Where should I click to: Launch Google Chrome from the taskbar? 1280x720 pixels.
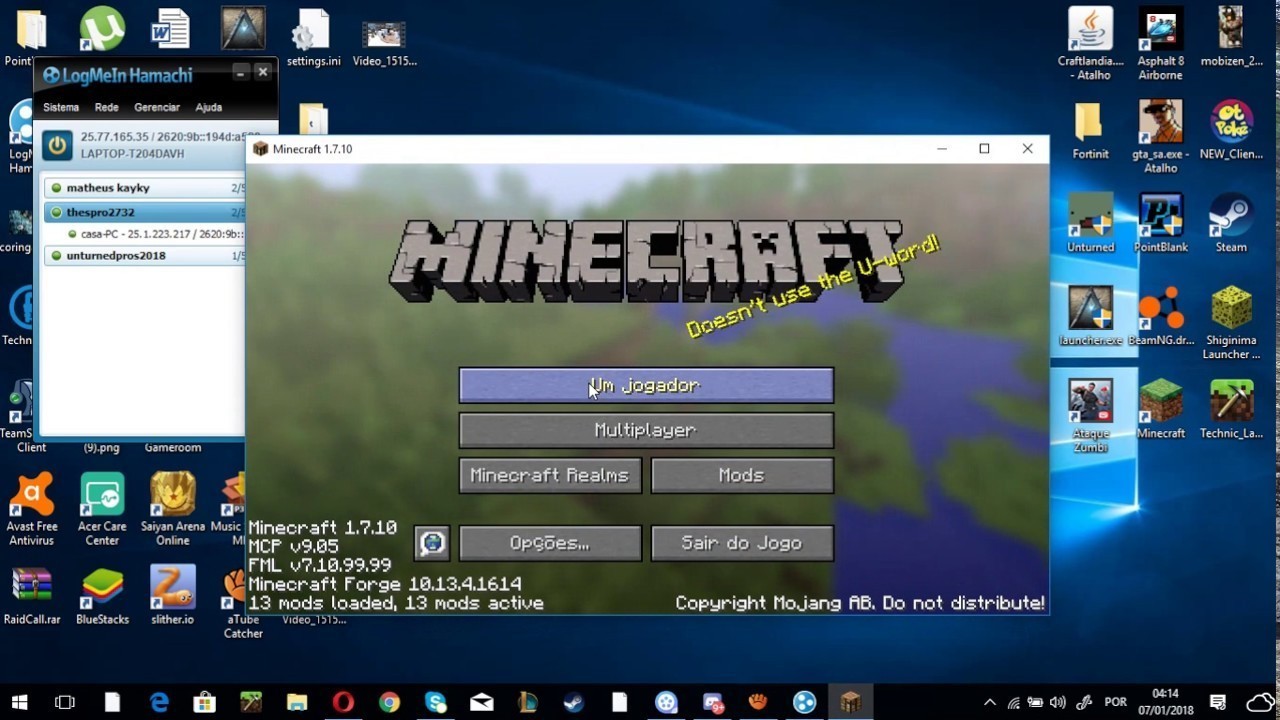click(389, 702)
